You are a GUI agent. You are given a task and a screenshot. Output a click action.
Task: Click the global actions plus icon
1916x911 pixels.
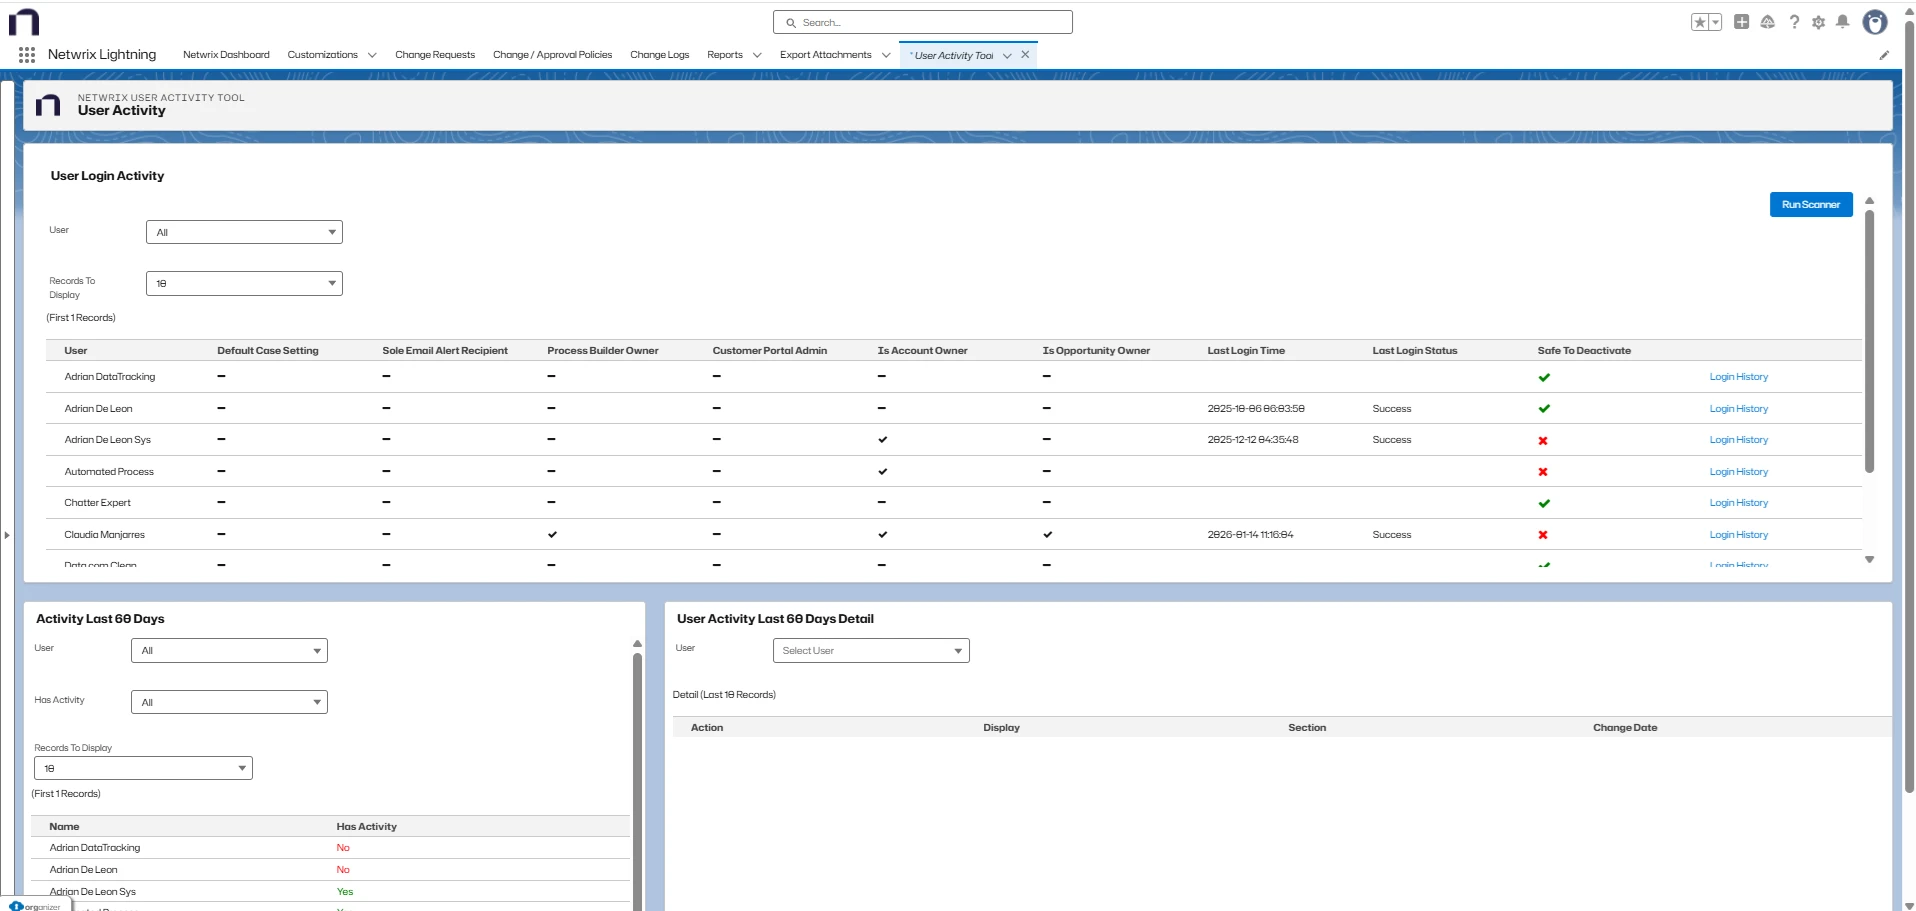[1741, 21]
